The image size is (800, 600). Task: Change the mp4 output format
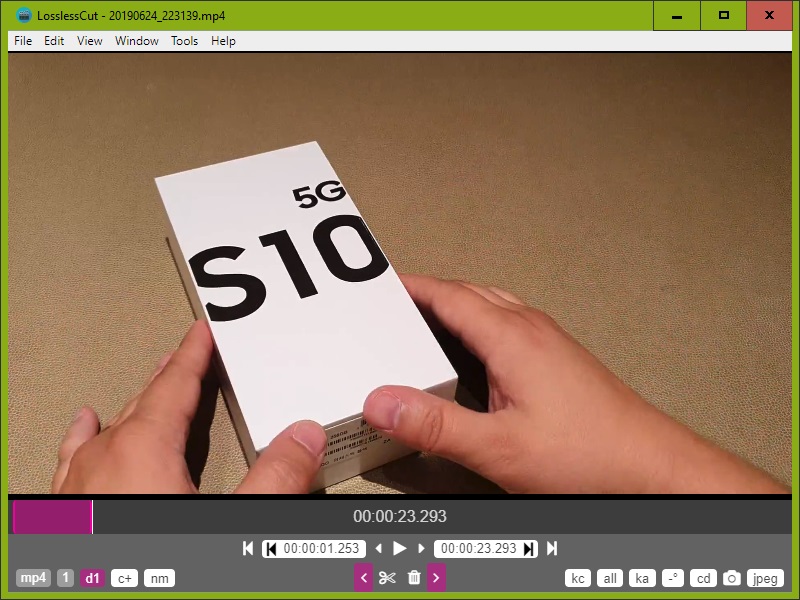[x=33, y=578]
